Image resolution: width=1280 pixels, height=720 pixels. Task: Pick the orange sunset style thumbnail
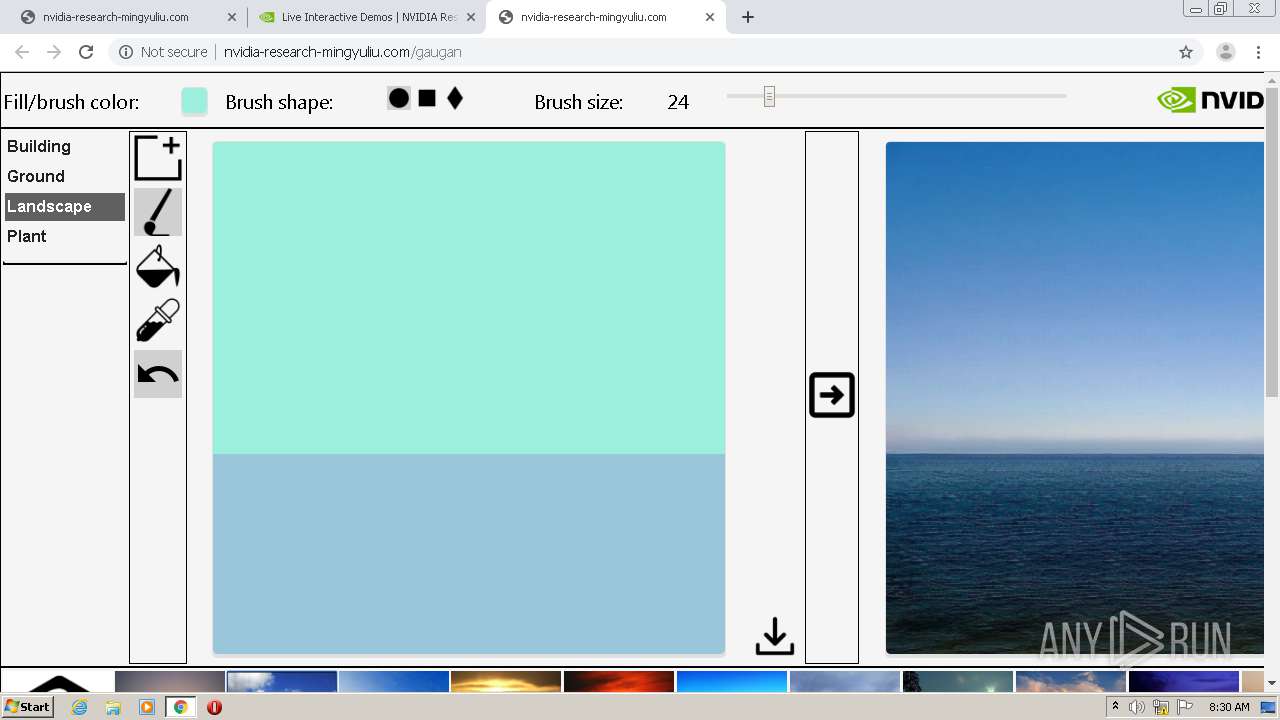506,682
